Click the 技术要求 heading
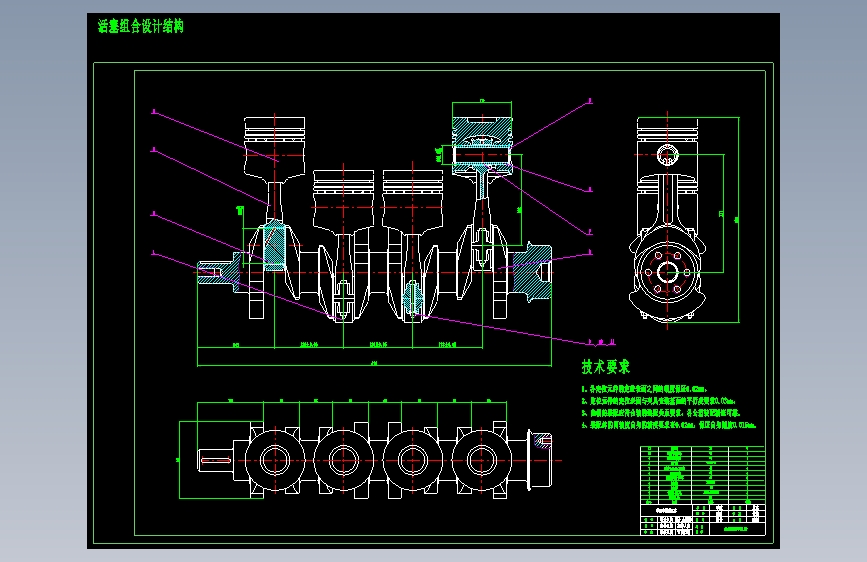 (605, 367)
